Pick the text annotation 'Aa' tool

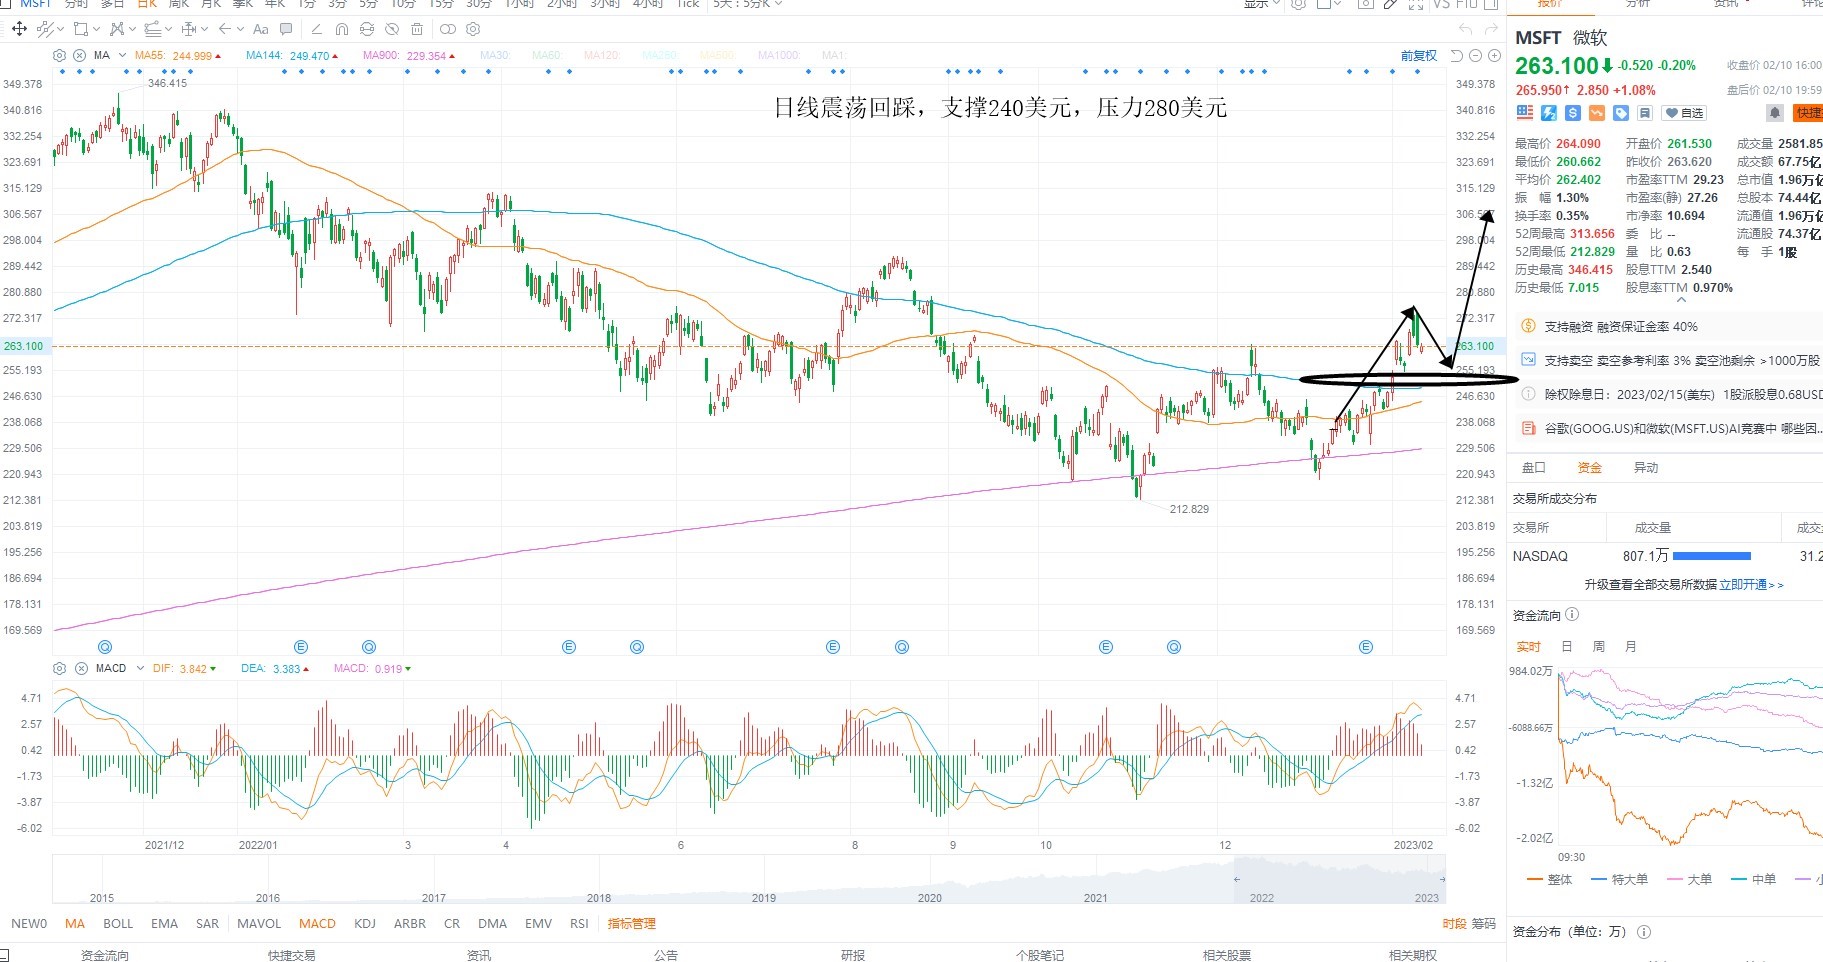(x=261, y=29)
